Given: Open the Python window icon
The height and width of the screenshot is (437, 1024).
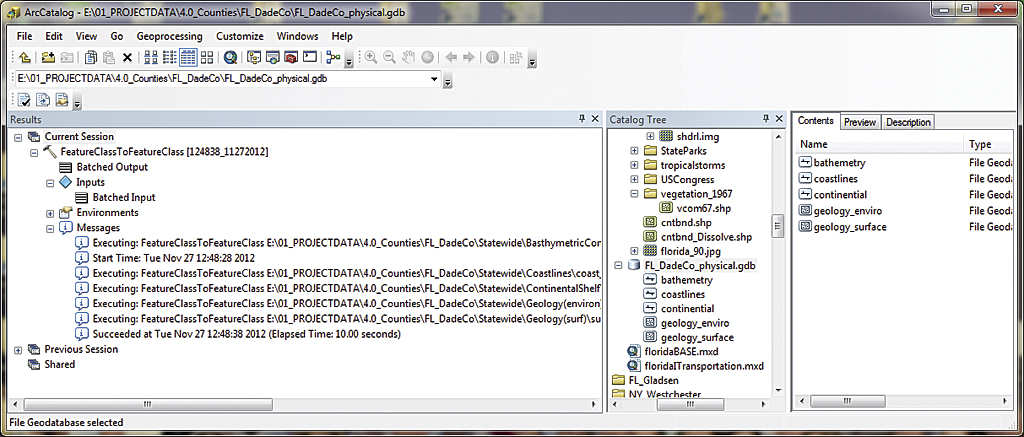Looking at the screenshot, I should pyautogui.click(x=310, y=57).
